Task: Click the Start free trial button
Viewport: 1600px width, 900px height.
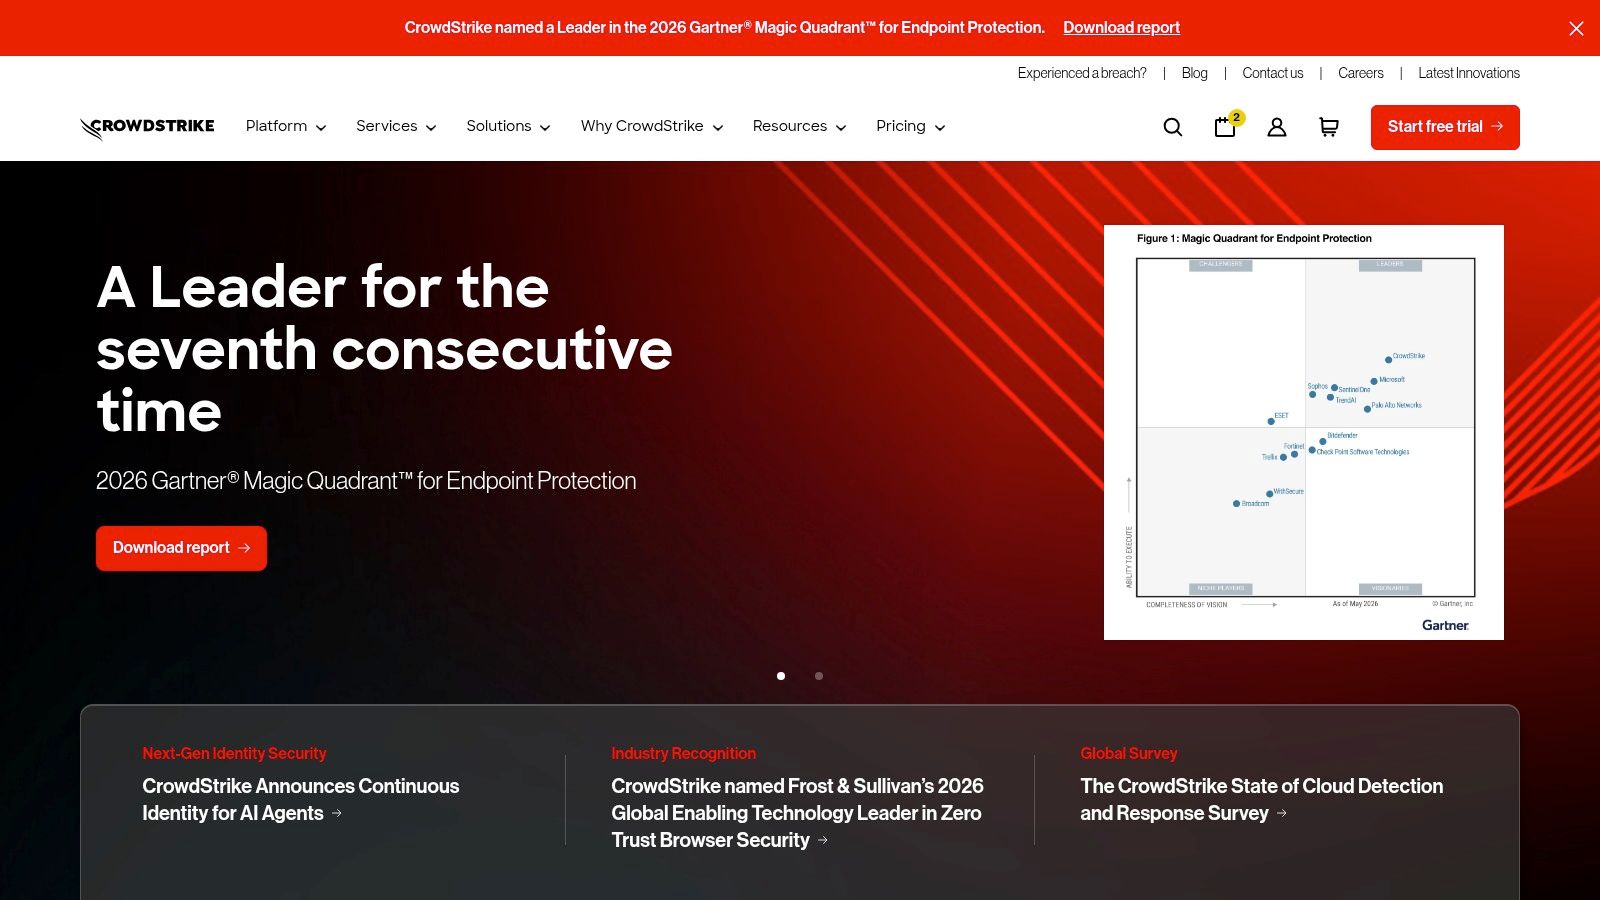Action: pos(1445,127)
